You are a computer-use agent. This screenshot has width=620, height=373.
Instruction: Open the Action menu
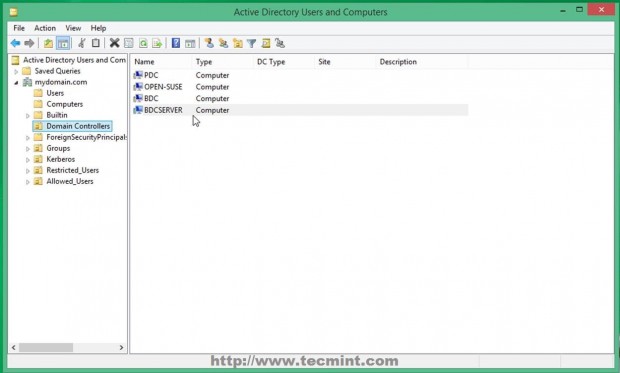tap(45, 28)
